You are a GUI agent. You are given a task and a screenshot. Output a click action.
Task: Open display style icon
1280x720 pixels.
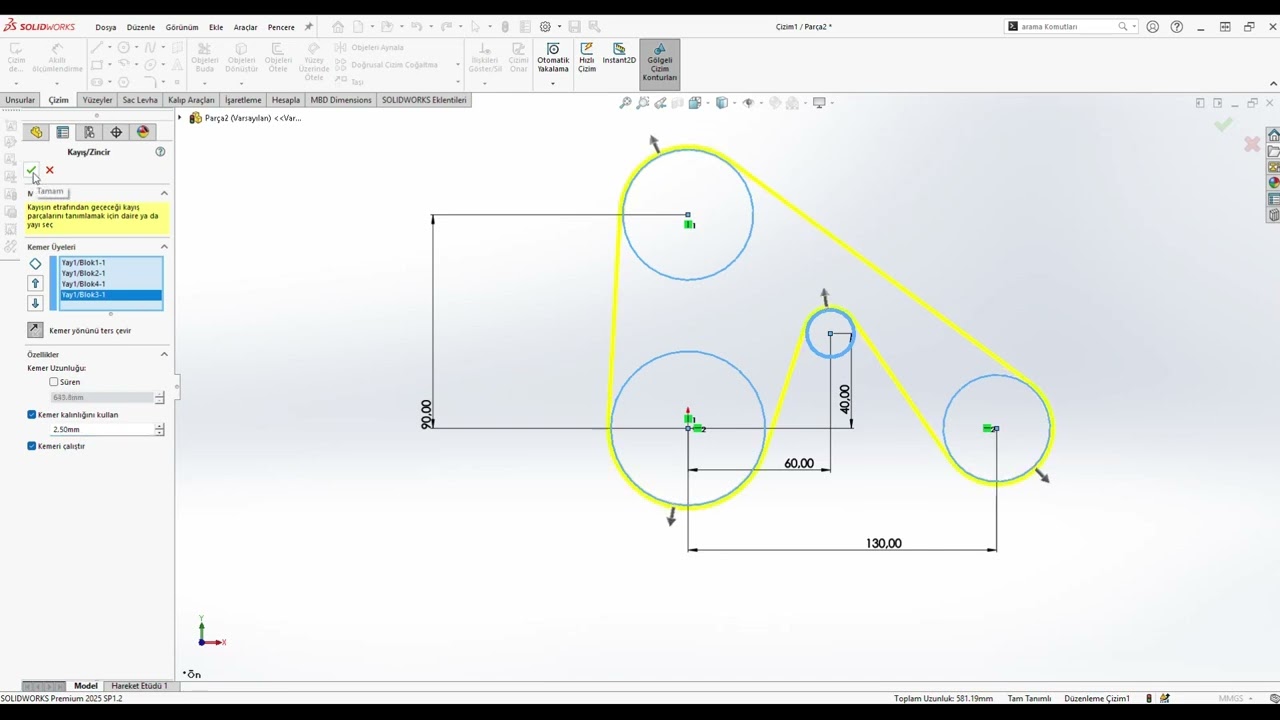tap(721, 103)
